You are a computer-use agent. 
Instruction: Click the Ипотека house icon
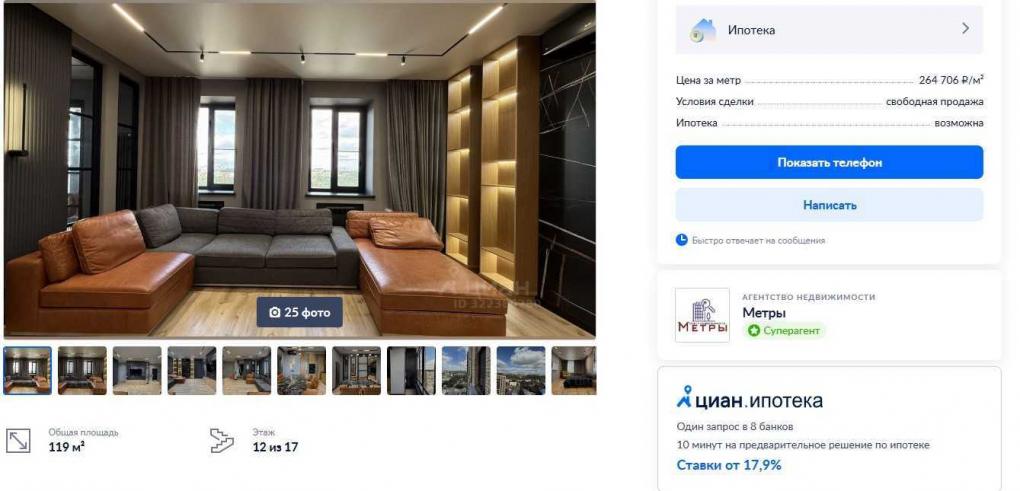703,30
